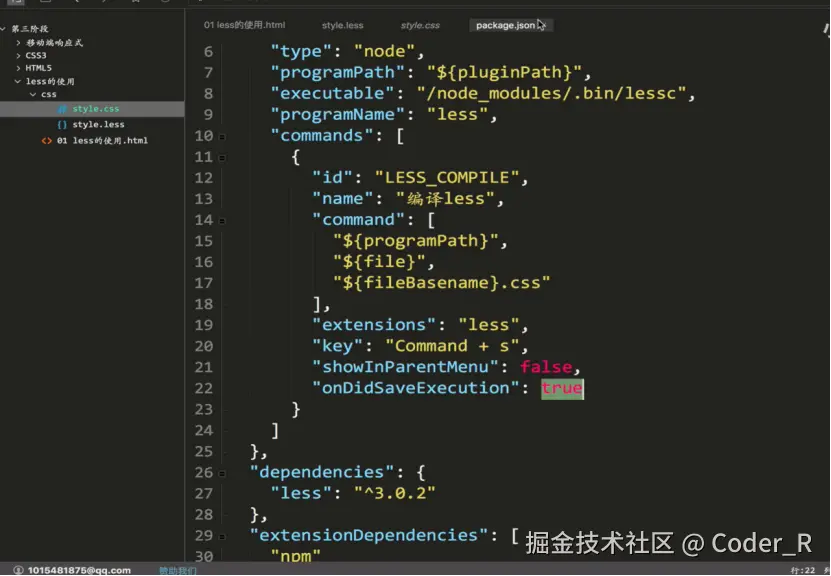
Task: Collapse the css subfolder
Action: (33, 94)
